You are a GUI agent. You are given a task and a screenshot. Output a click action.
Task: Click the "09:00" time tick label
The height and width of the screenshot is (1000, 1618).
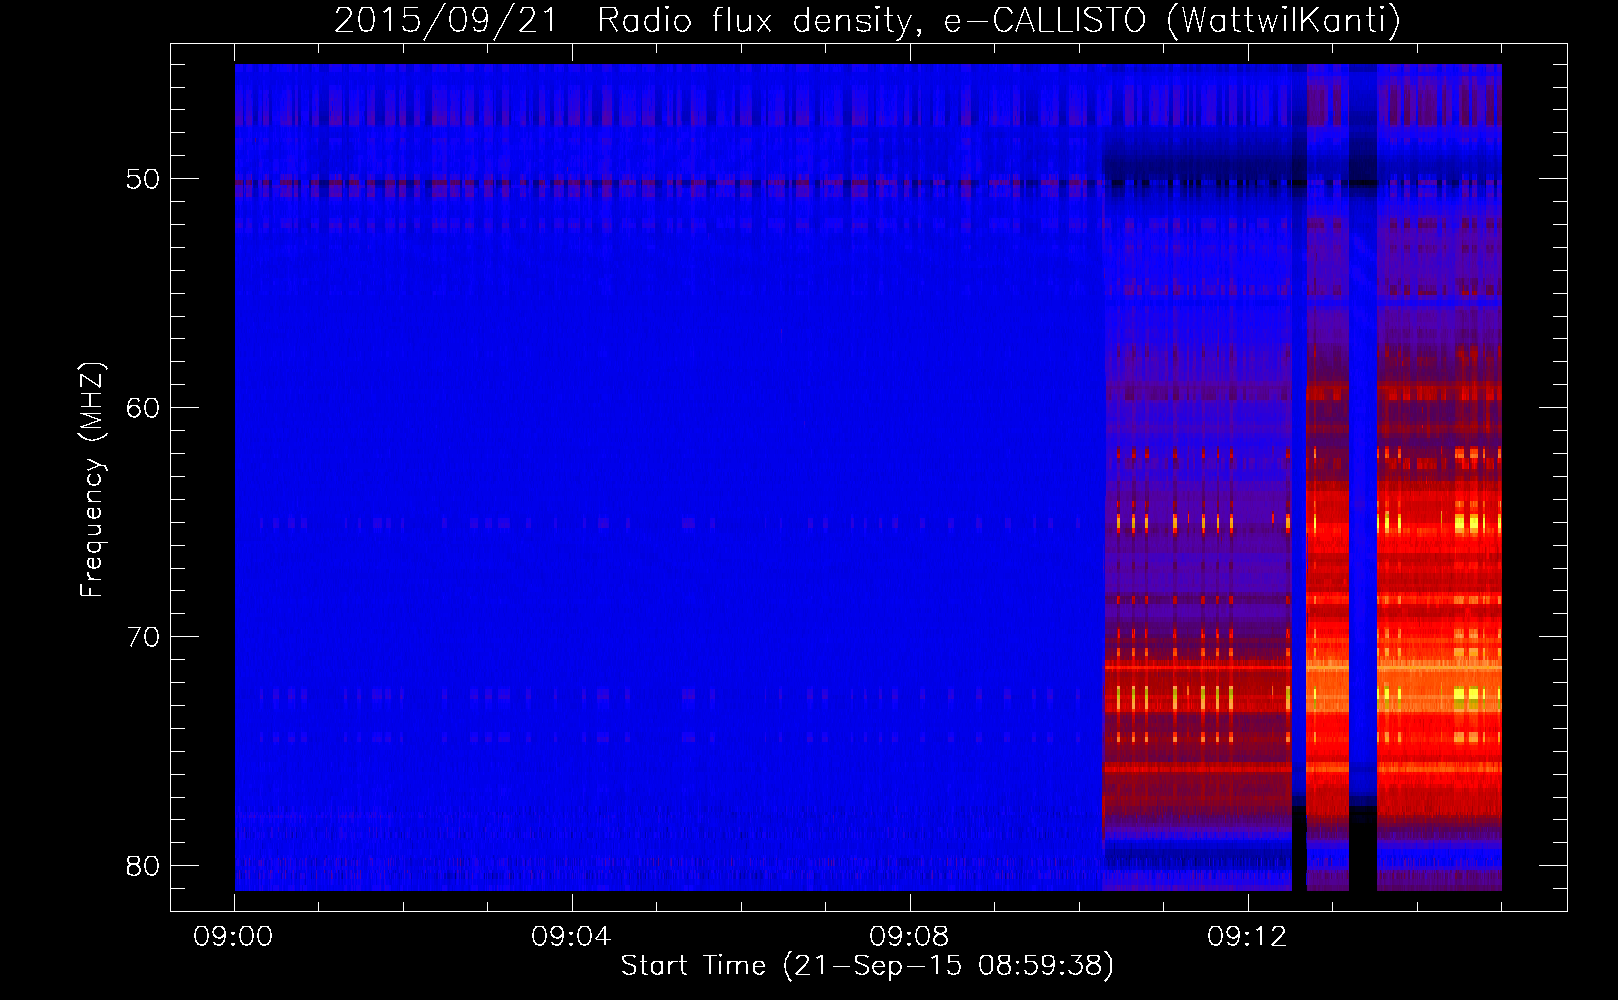pyautogui.click(x=233, y=937)
